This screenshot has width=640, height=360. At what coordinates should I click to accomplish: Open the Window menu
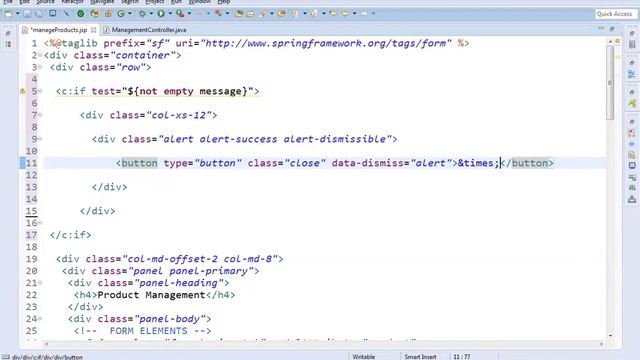200,2
